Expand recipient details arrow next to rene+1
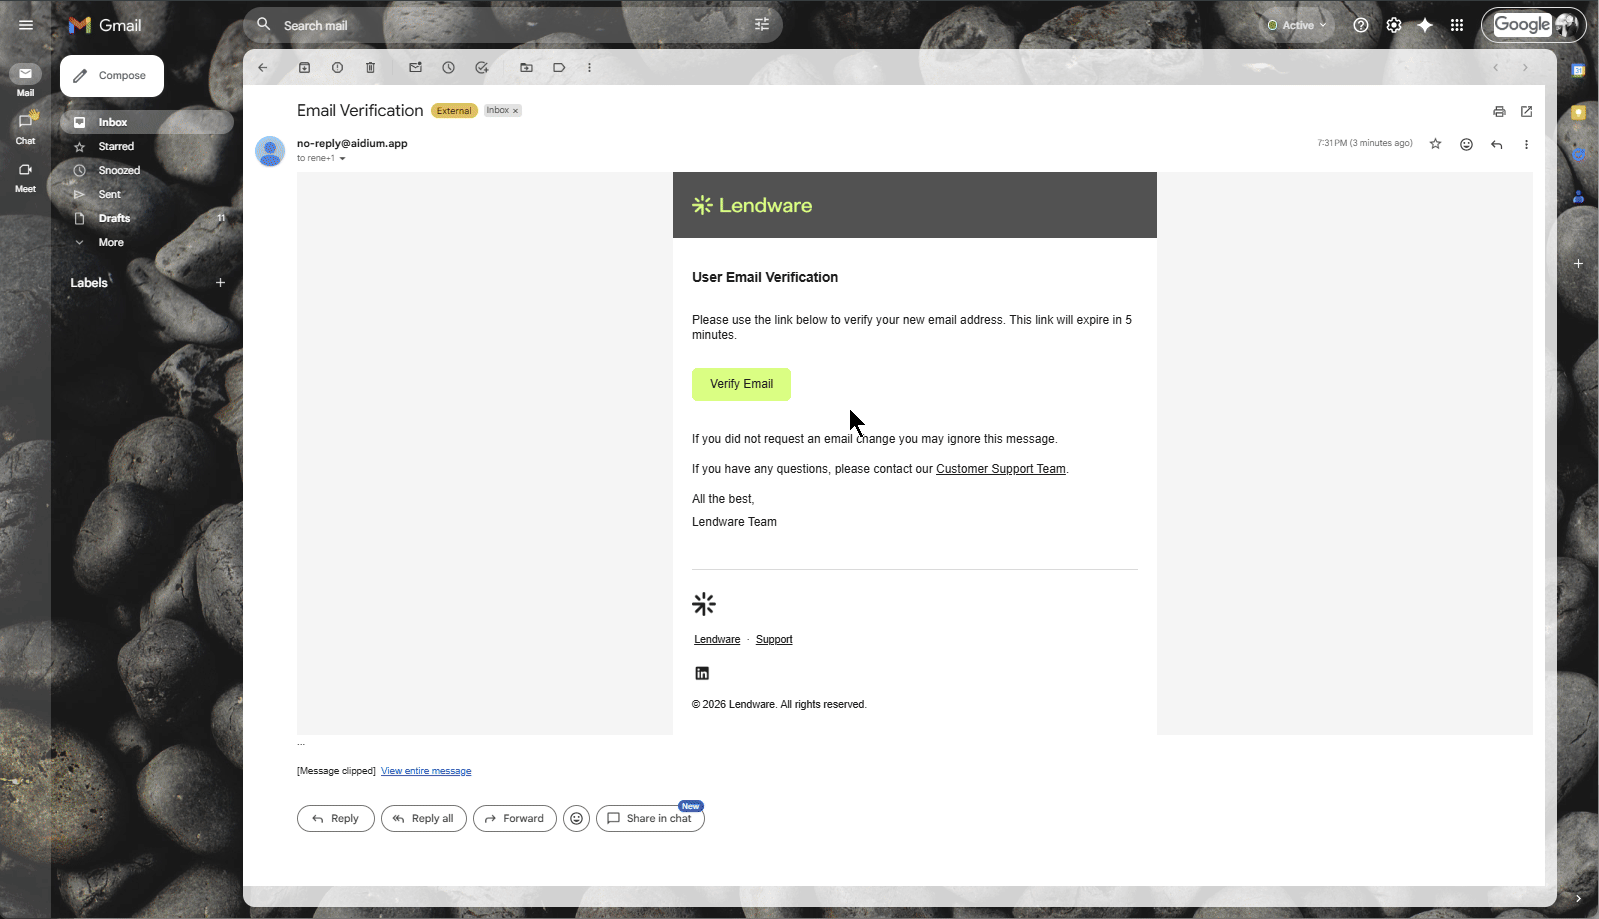1599x919 pixels. coord(342,159)
